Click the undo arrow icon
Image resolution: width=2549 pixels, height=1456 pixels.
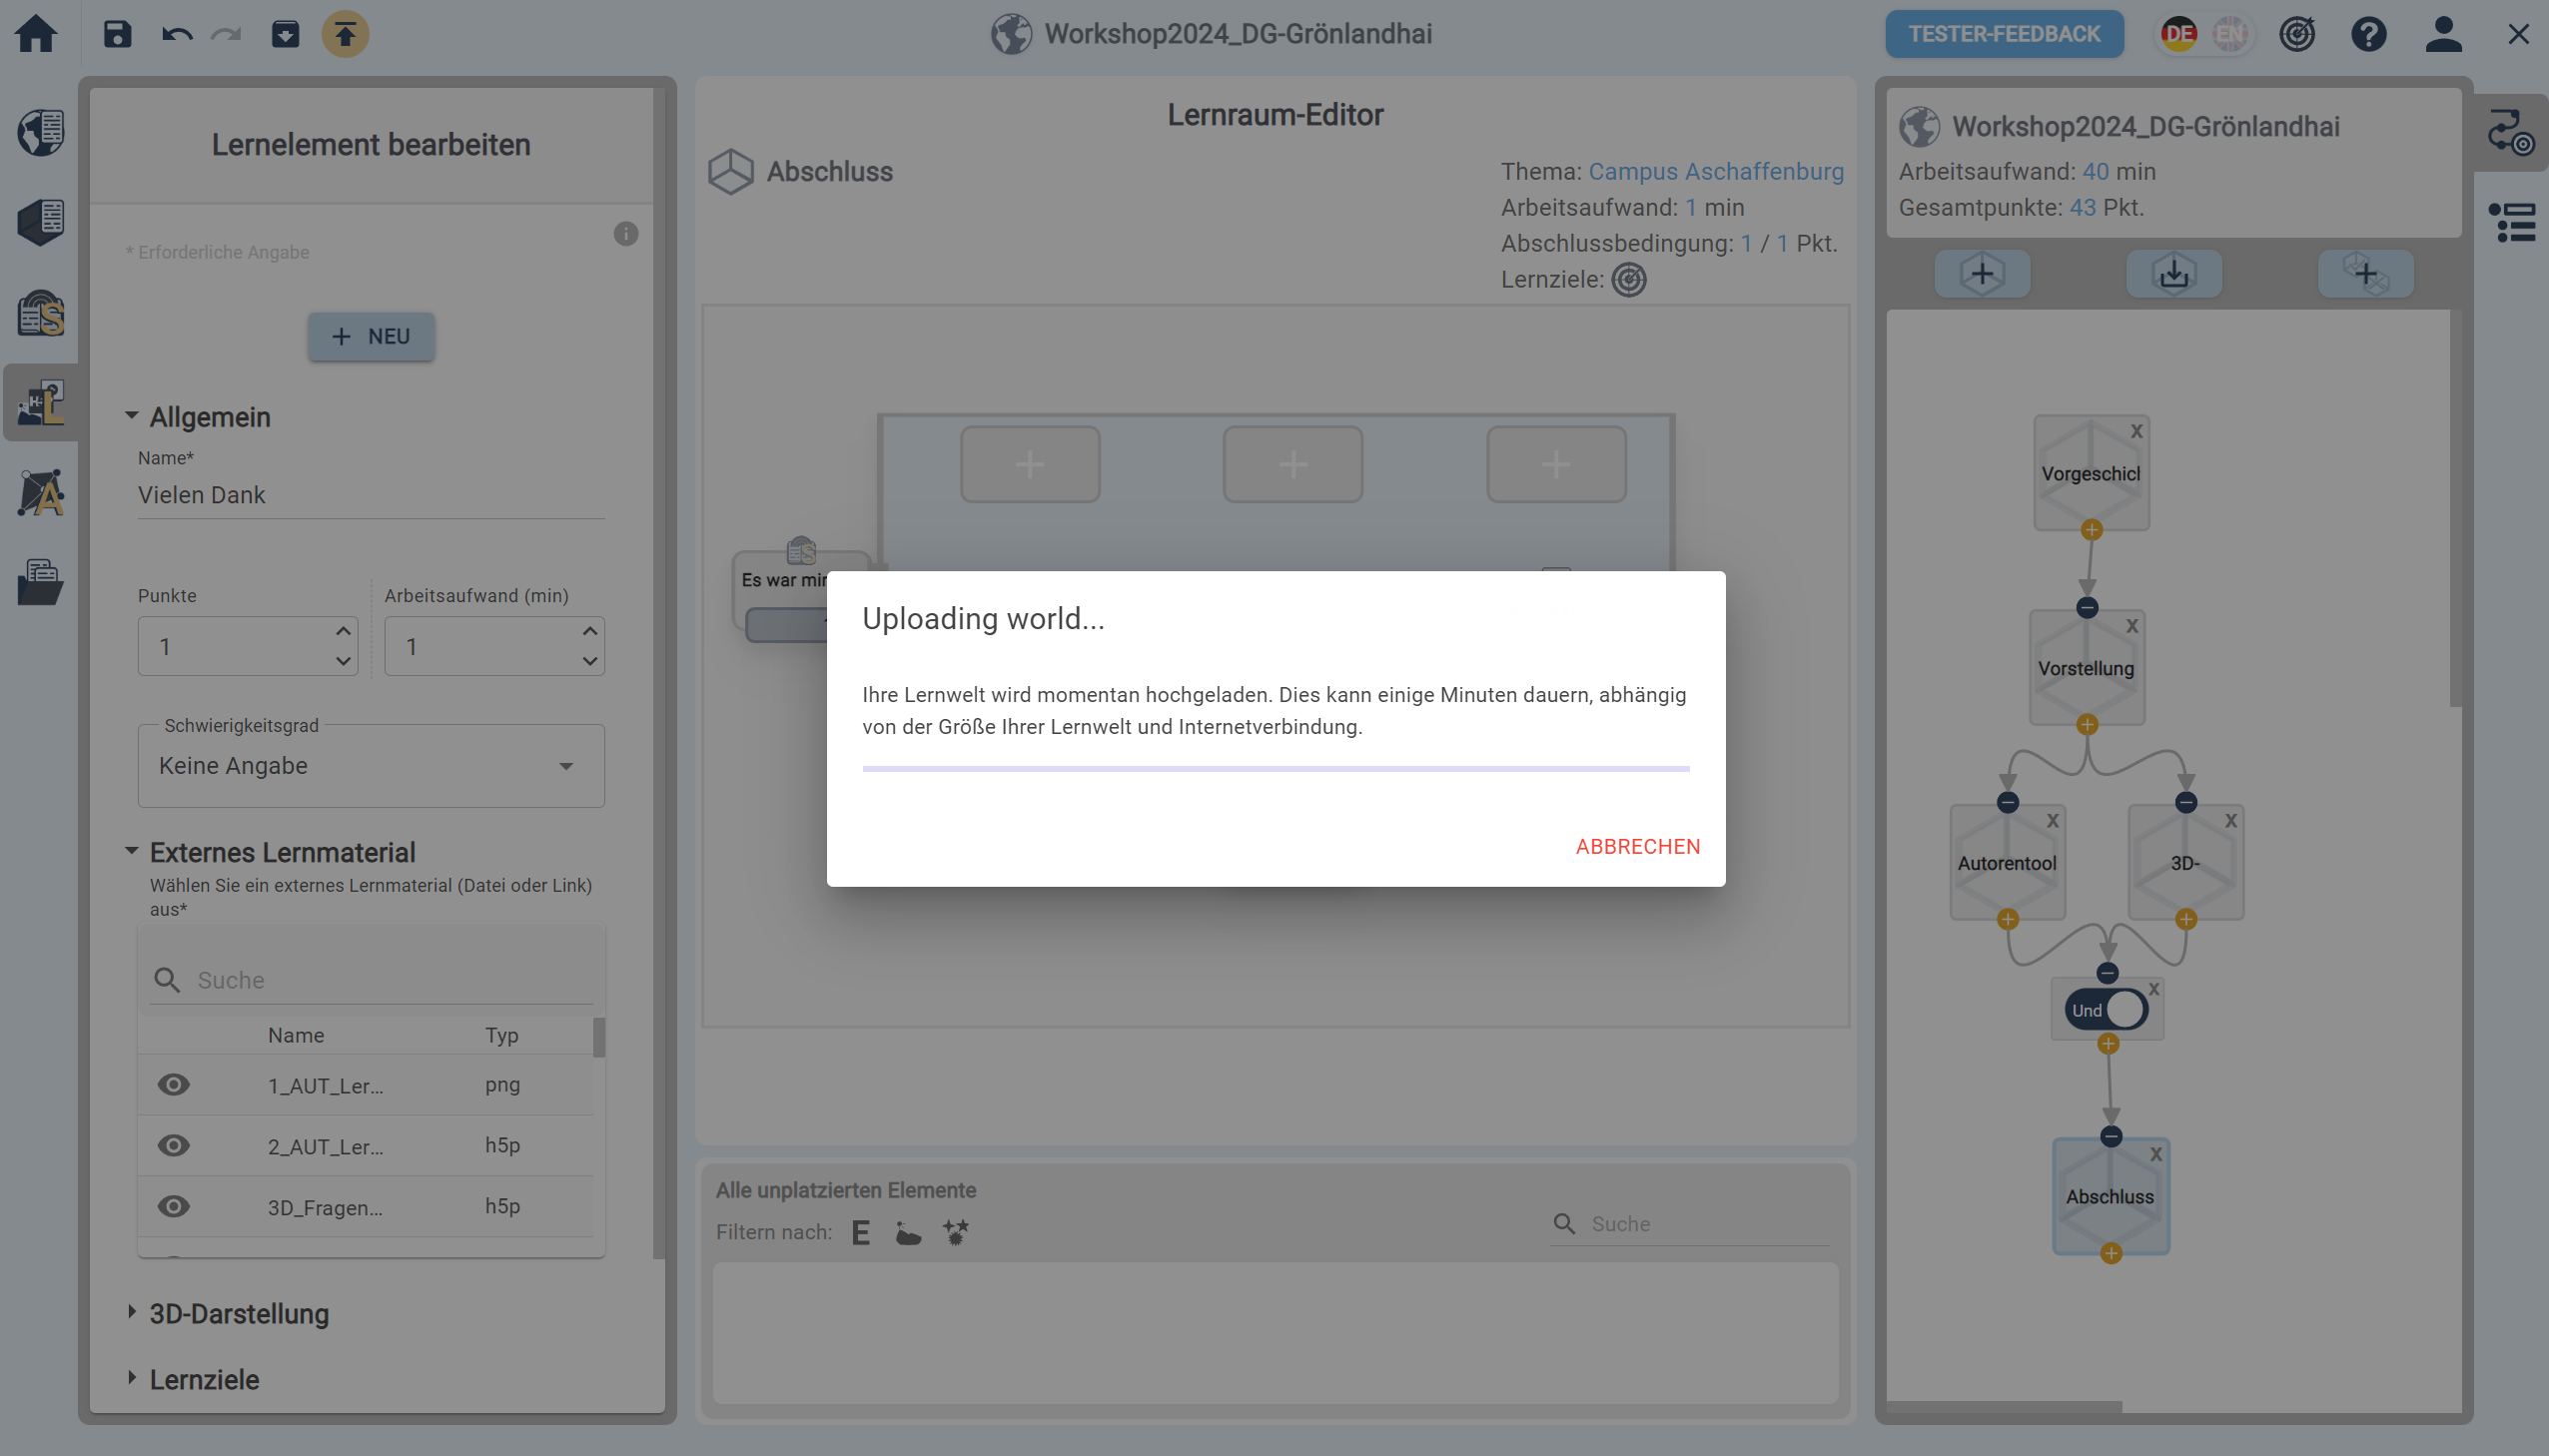click(177, 34)
